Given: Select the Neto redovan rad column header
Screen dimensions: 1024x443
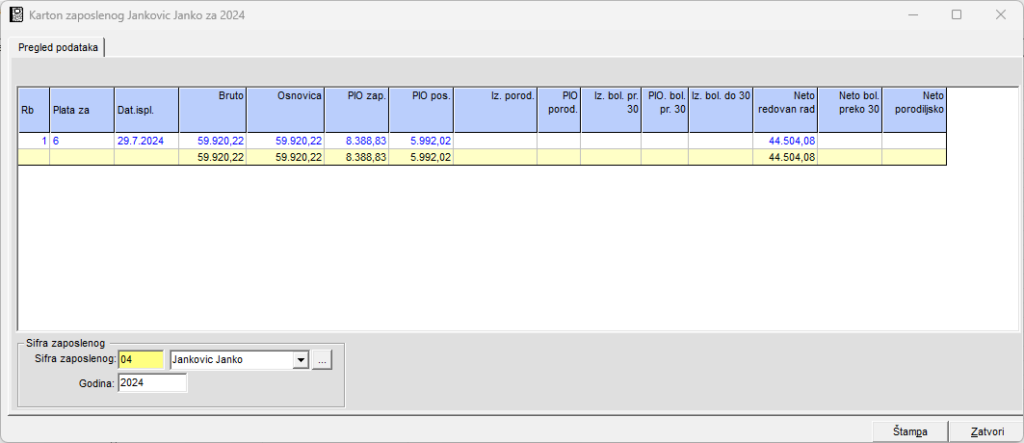Looking at the screenshot, I should point(785,109).
